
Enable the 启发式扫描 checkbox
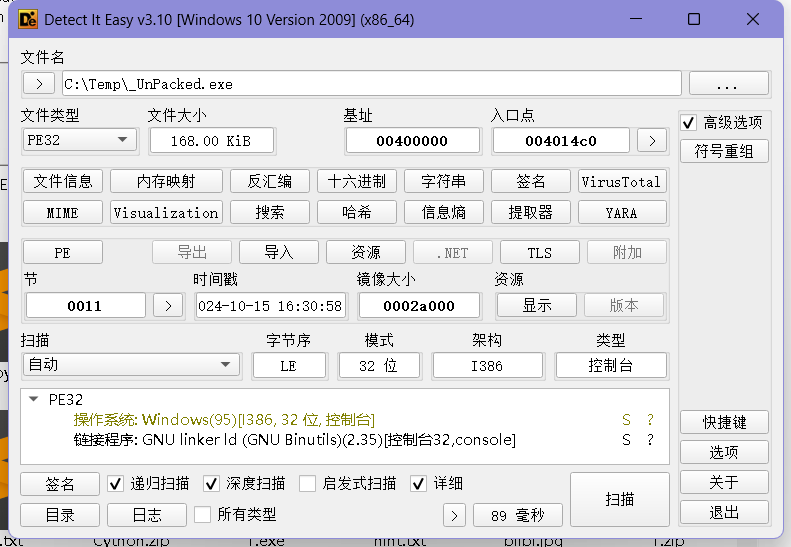[307, 483]
